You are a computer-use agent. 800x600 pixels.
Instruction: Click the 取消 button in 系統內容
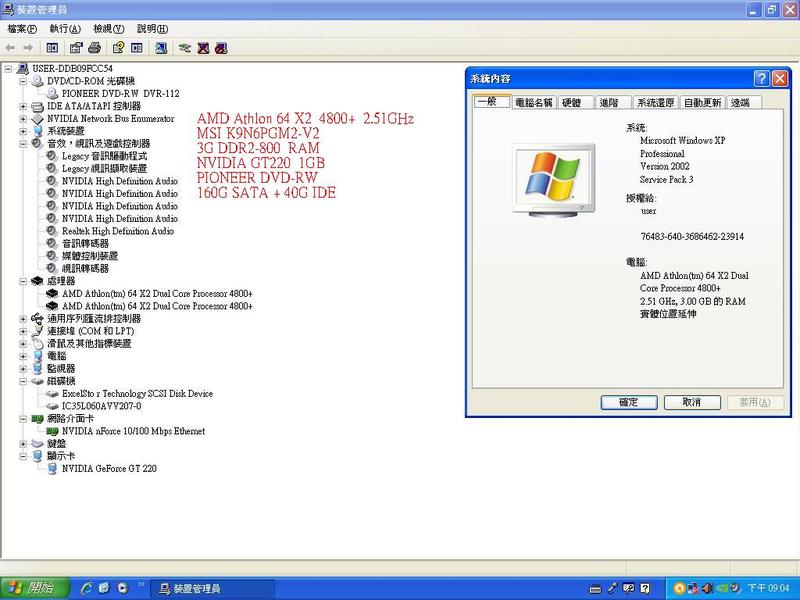coord(692,402)
